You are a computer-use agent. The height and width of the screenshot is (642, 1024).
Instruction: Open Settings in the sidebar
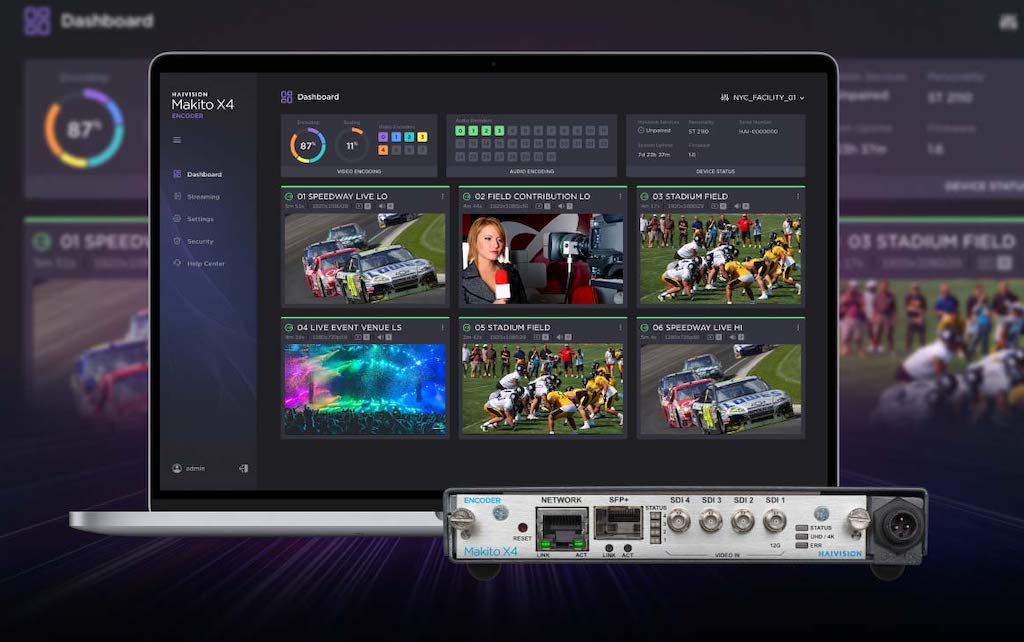pos(193,219)
